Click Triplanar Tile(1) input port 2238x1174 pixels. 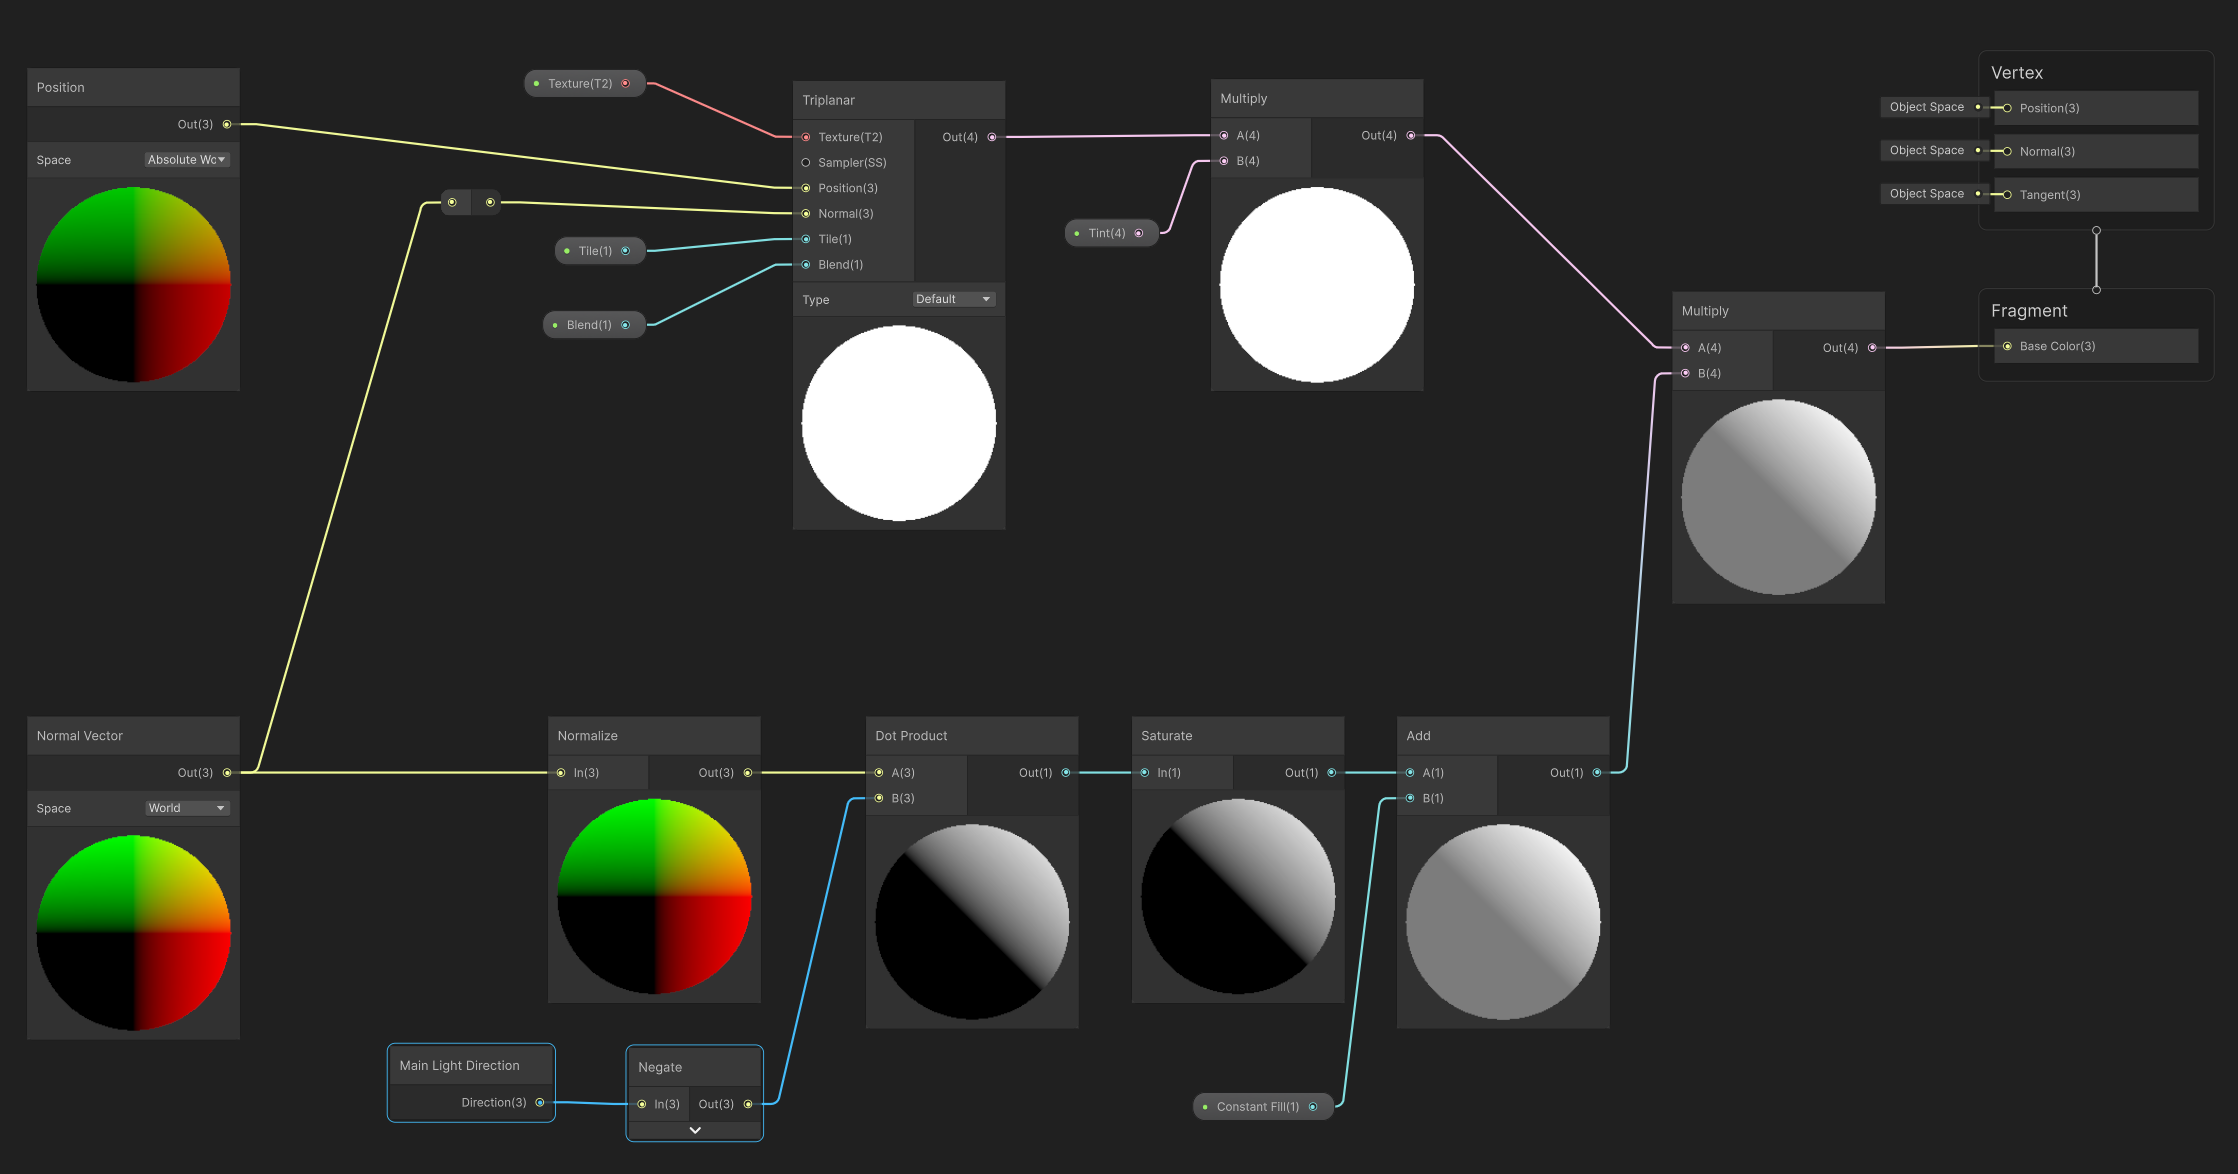click(x=806, y=239)
